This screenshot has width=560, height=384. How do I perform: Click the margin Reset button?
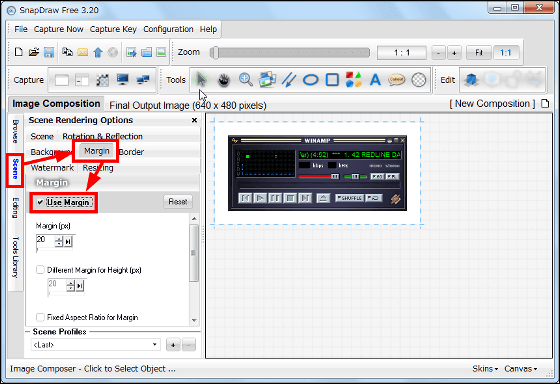(x=178, y=202)
